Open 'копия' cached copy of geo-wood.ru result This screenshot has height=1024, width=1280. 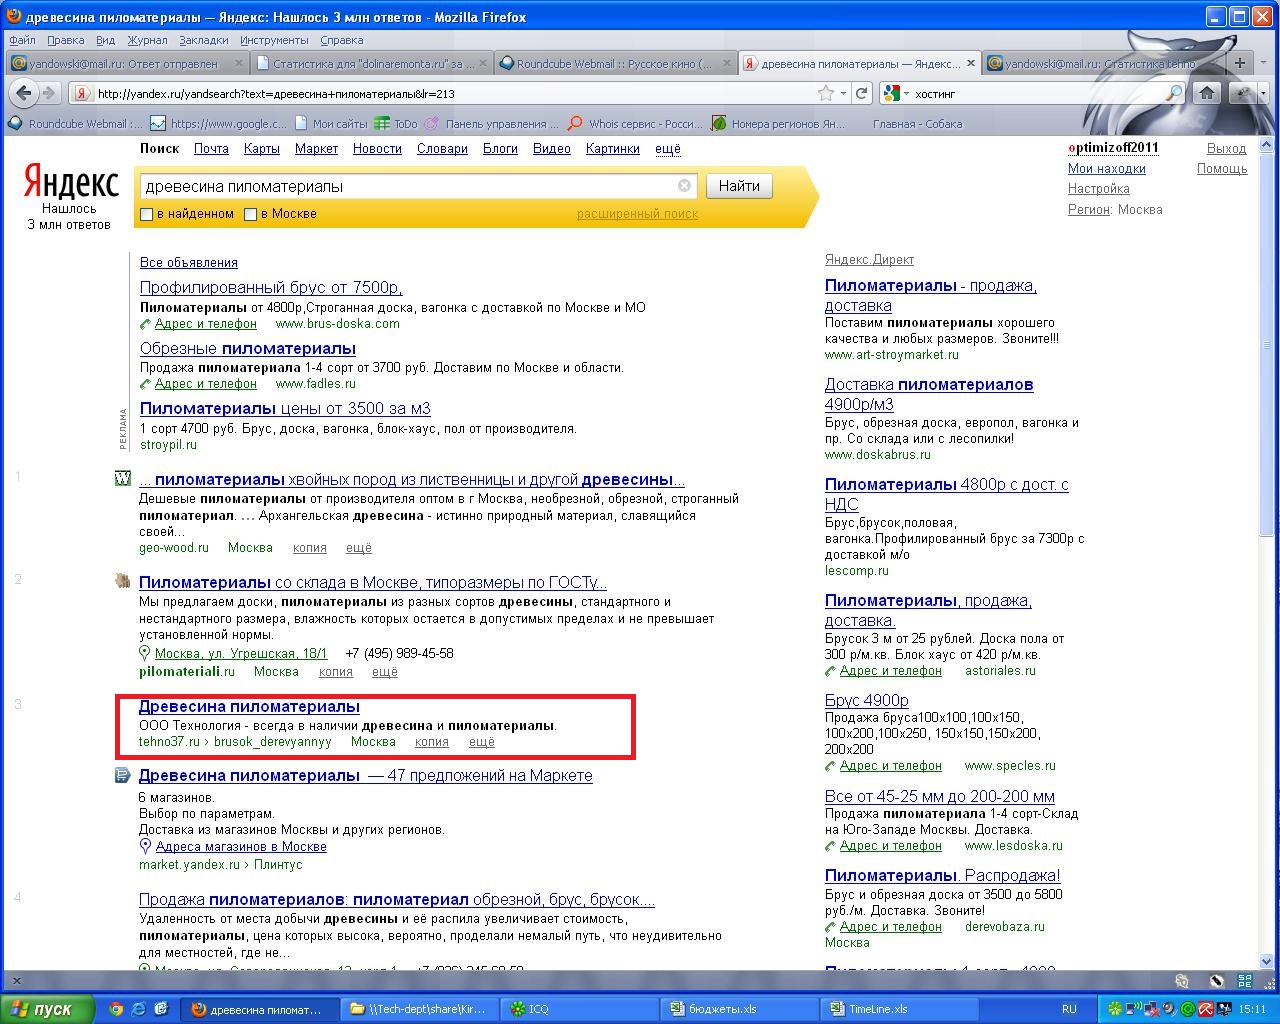coord(310,547)
